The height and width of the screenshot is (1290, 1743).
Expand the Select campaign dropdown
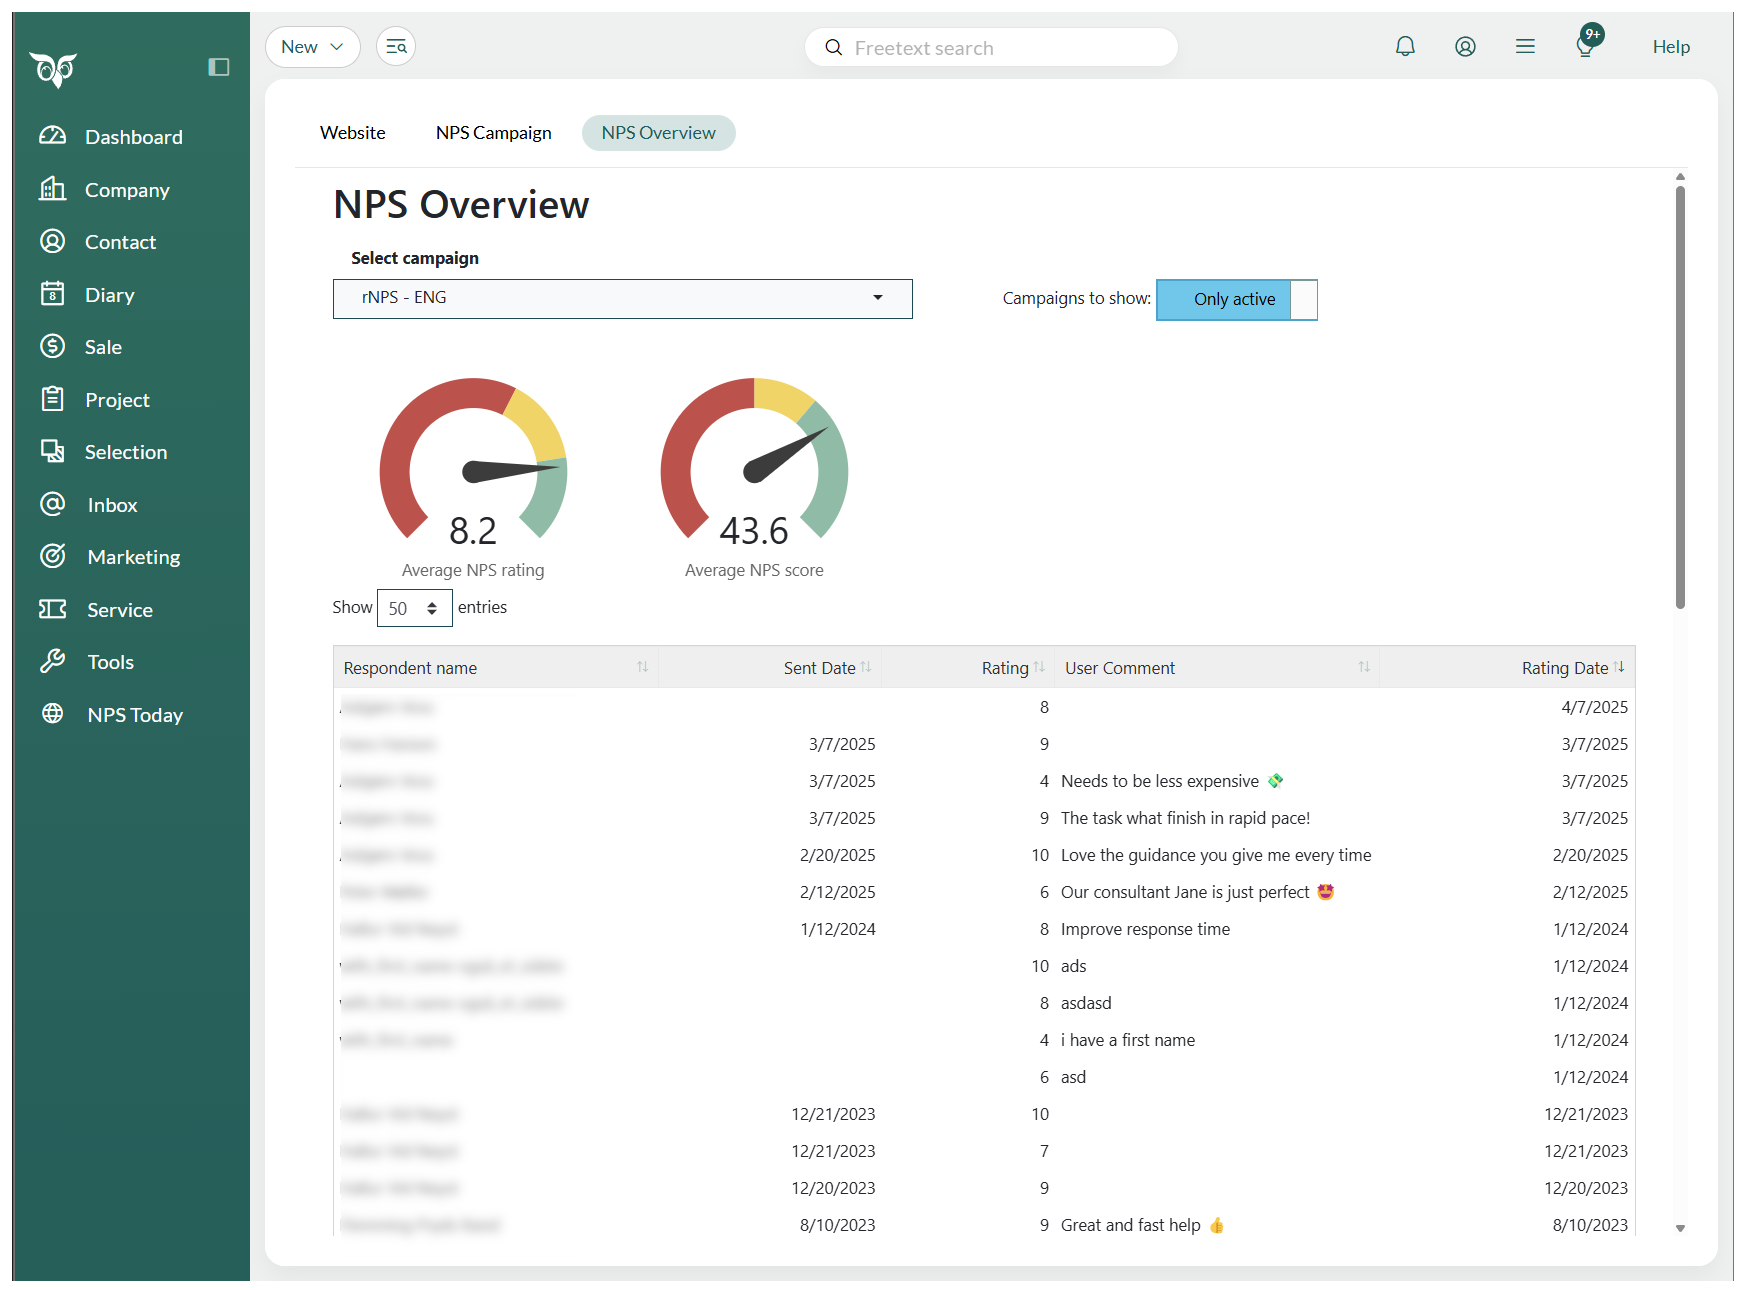[622, 299]
